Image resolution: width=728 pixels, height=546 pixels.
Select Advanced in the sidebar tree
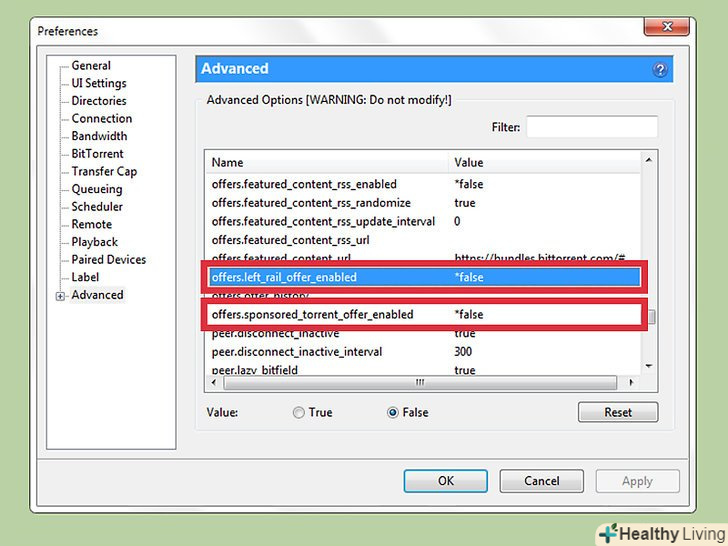tap(98, 295)
